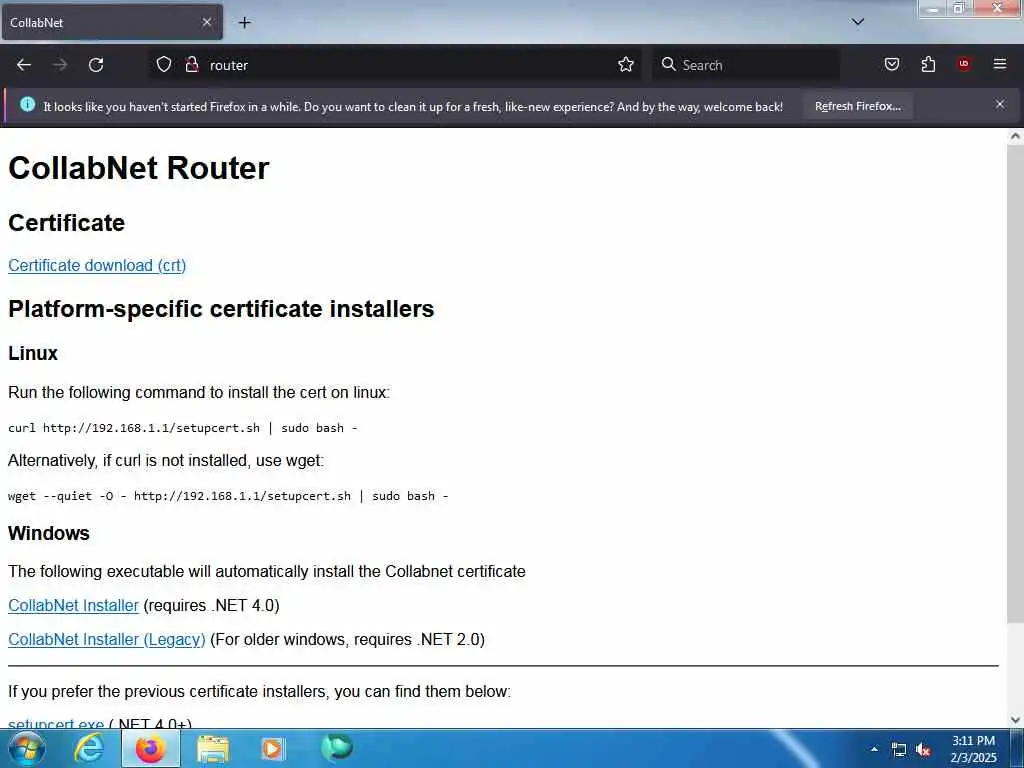Open the Save to Pocket button
Image resolution: width=1024 pixels, height=768 pixels.
point(891,64)
